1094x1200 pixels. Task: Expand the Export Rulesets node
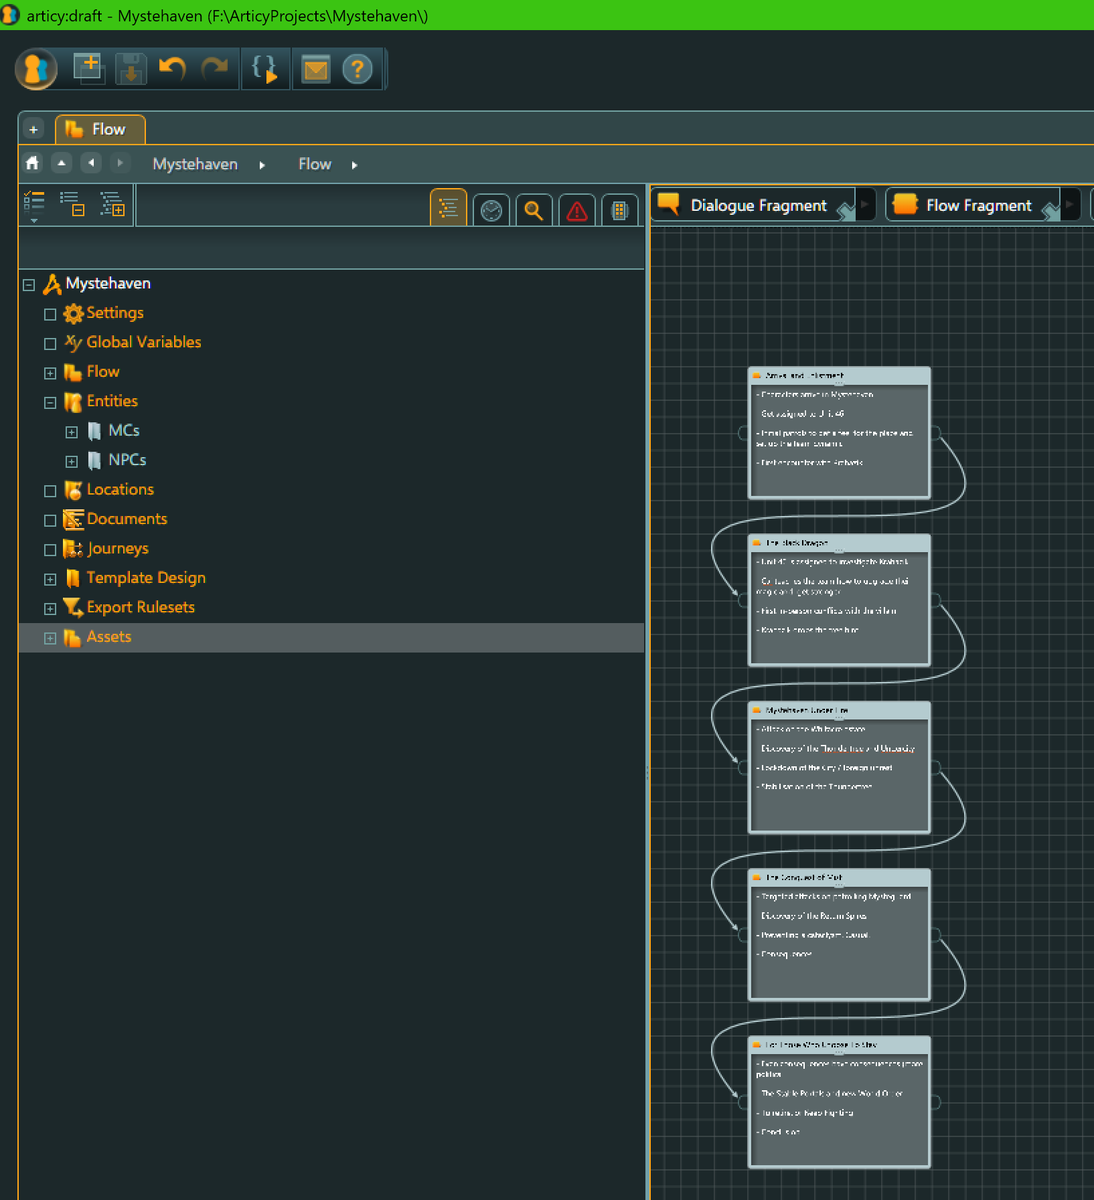(50, 609)
